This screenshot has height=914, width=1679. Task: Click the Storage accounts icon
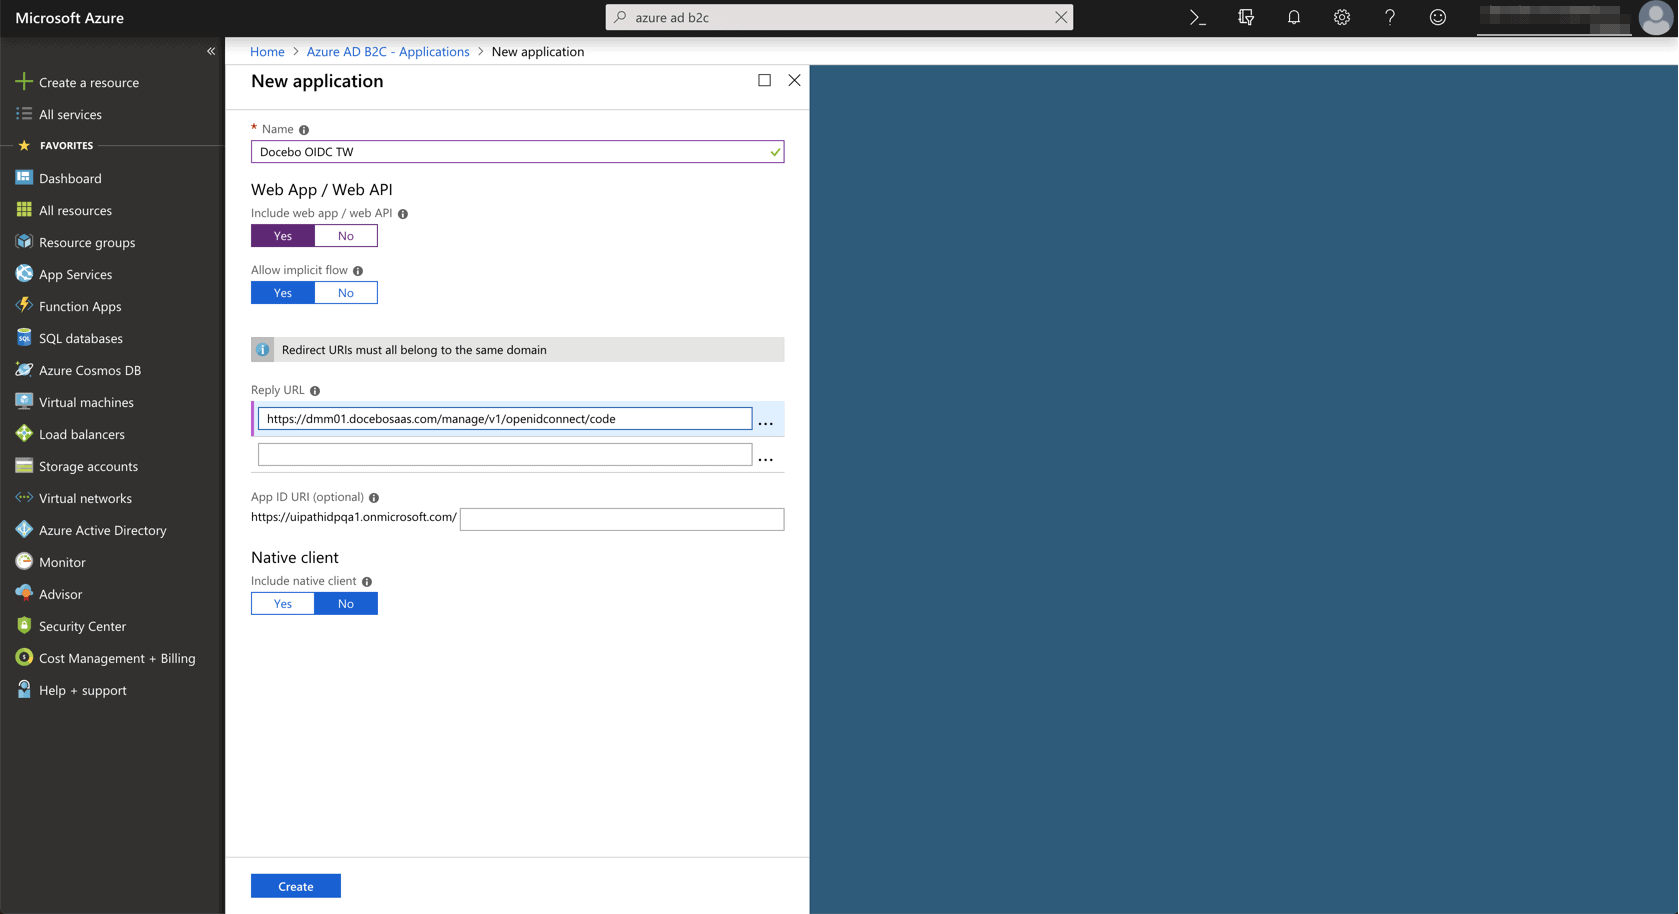pyautogui.click(x=24, y=466)
